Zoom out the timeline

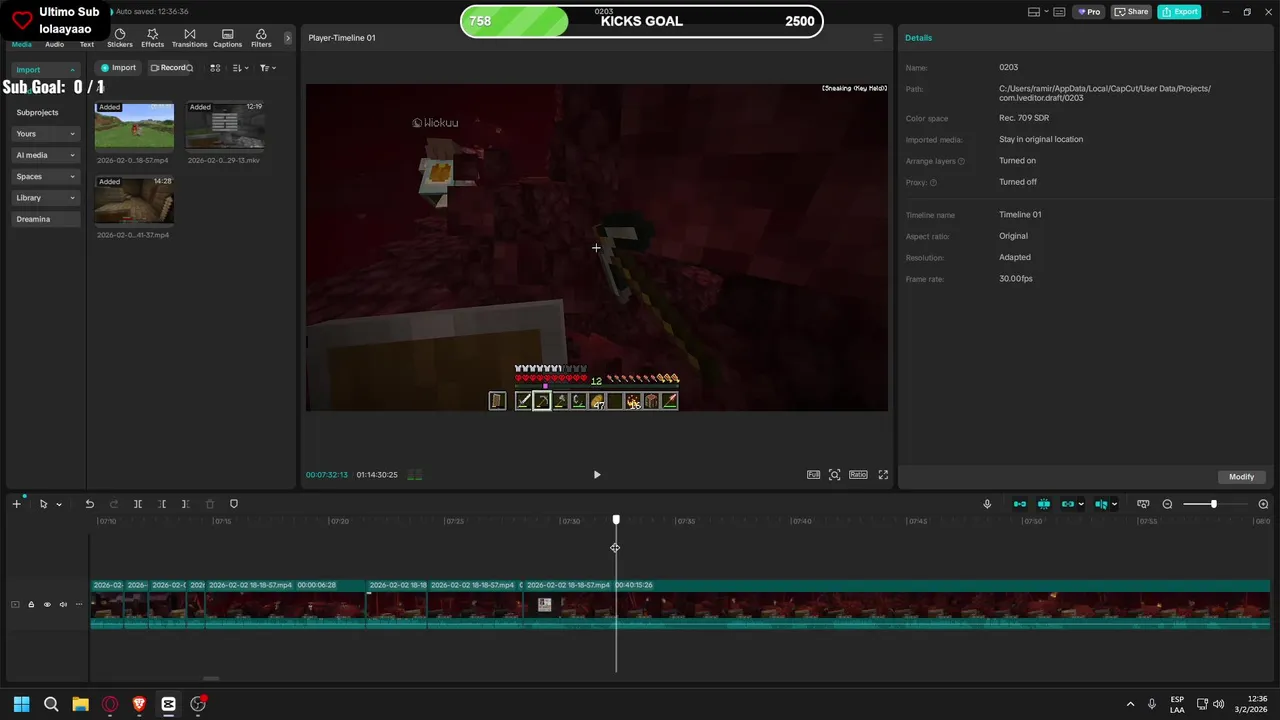(1167, 504)
